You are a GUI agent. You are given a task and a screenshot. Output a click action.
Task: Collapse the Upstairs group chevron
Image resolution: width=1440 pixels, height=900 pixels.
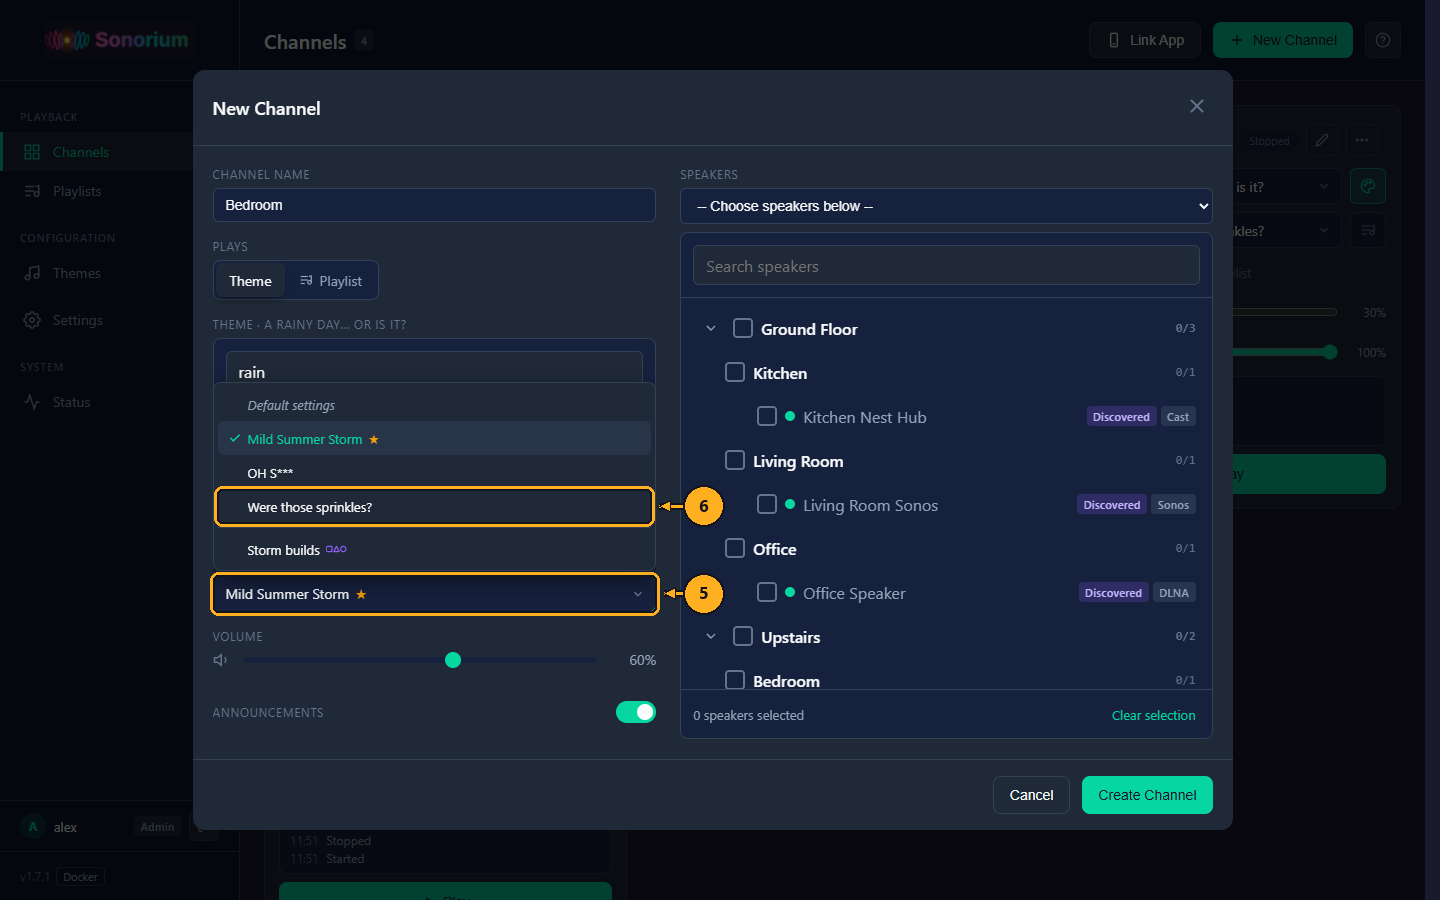tap(711, 636)
